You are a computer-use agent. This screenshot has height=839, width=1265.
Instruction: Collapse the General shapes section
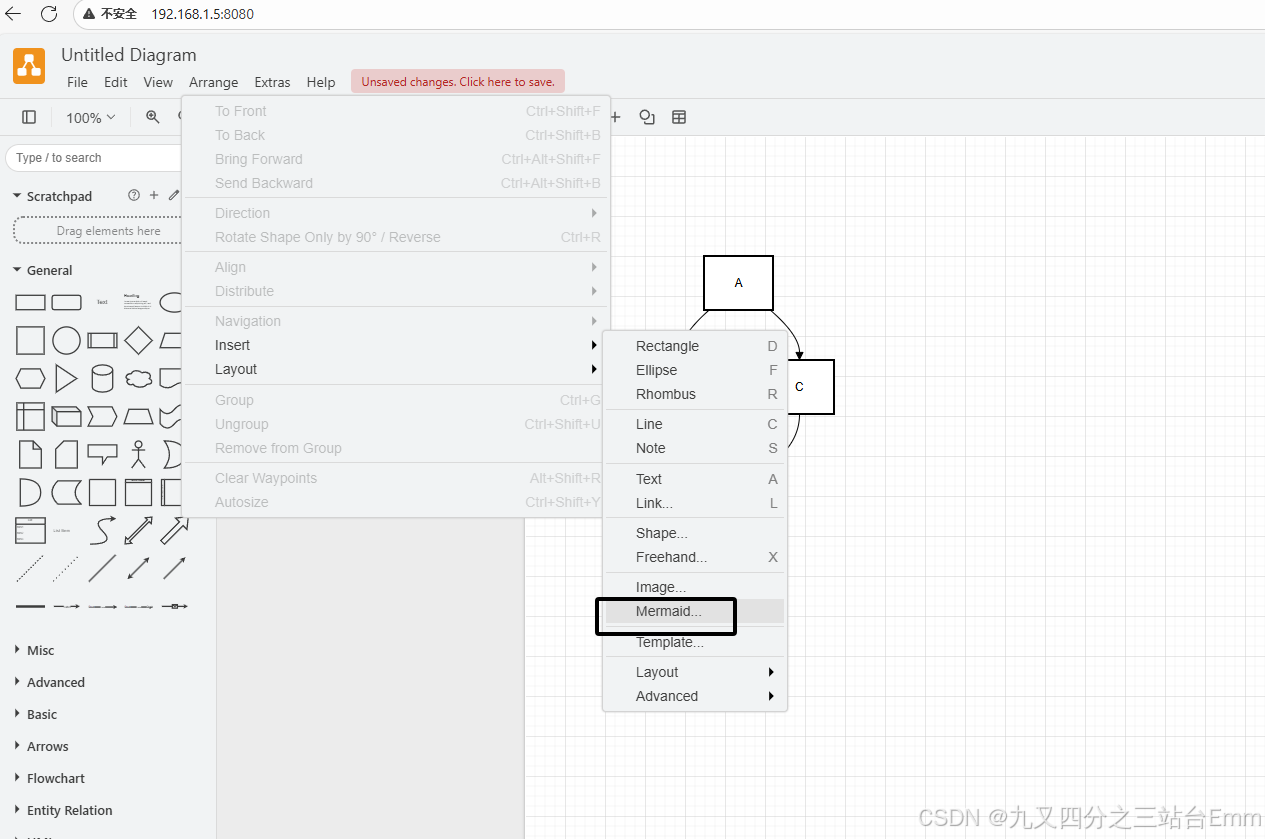click(x=42, y=270)
